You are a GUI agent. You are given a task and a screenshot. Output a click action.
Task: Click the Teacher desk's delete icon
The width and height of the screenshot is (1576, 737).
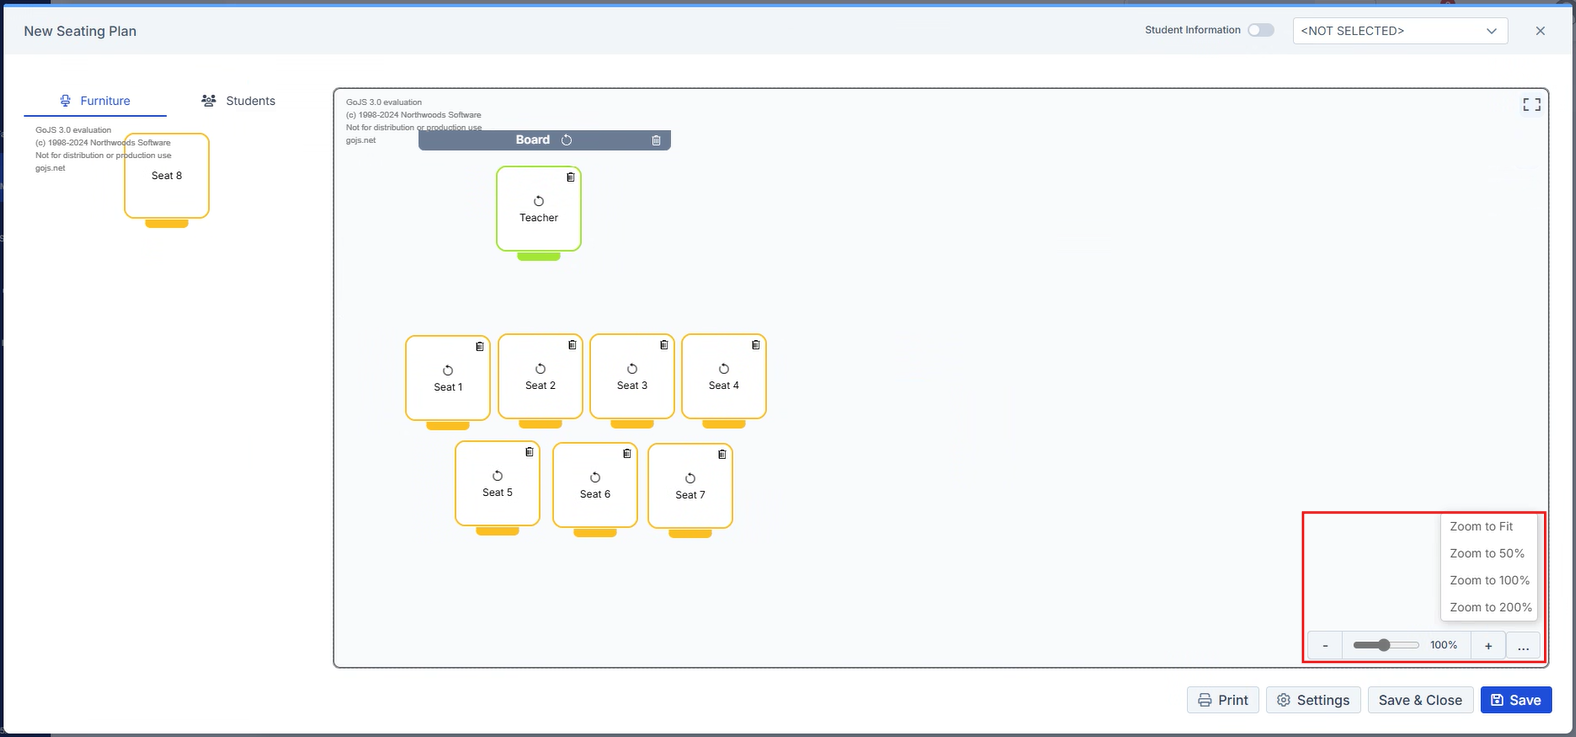pyautogui.click(x=571, y=177)
